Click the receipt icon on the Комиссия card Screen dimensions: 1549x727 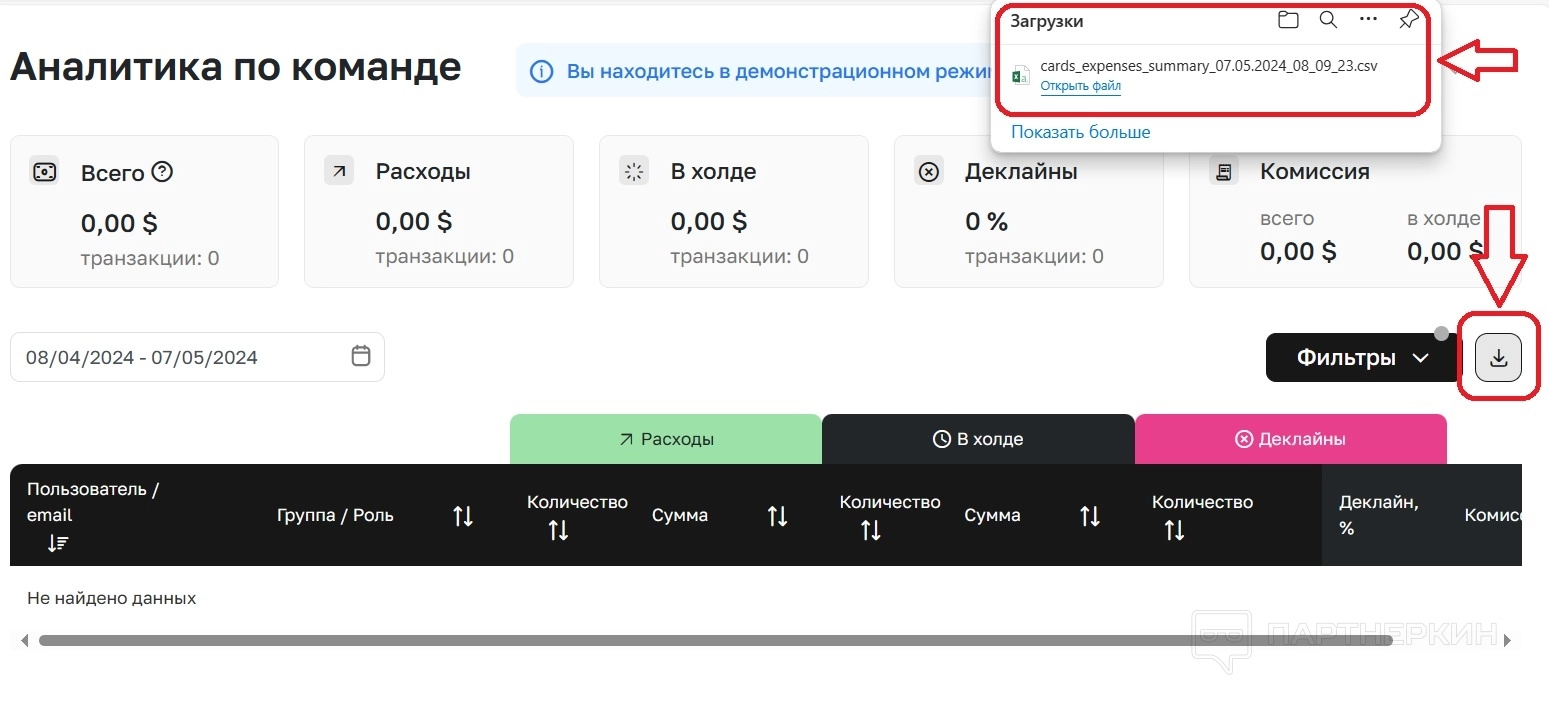coord(1223,171)
